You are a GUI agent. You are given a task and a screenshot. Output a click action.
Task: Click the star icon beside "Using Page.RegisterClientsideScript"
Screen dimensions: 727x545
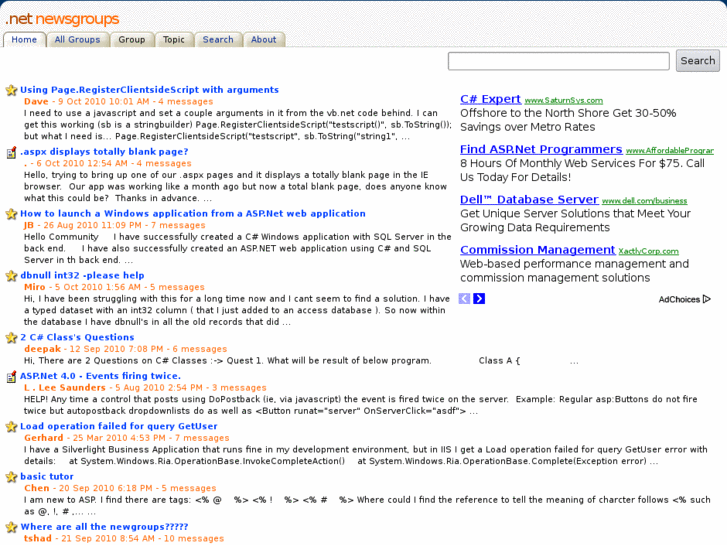tap(12, 90)
